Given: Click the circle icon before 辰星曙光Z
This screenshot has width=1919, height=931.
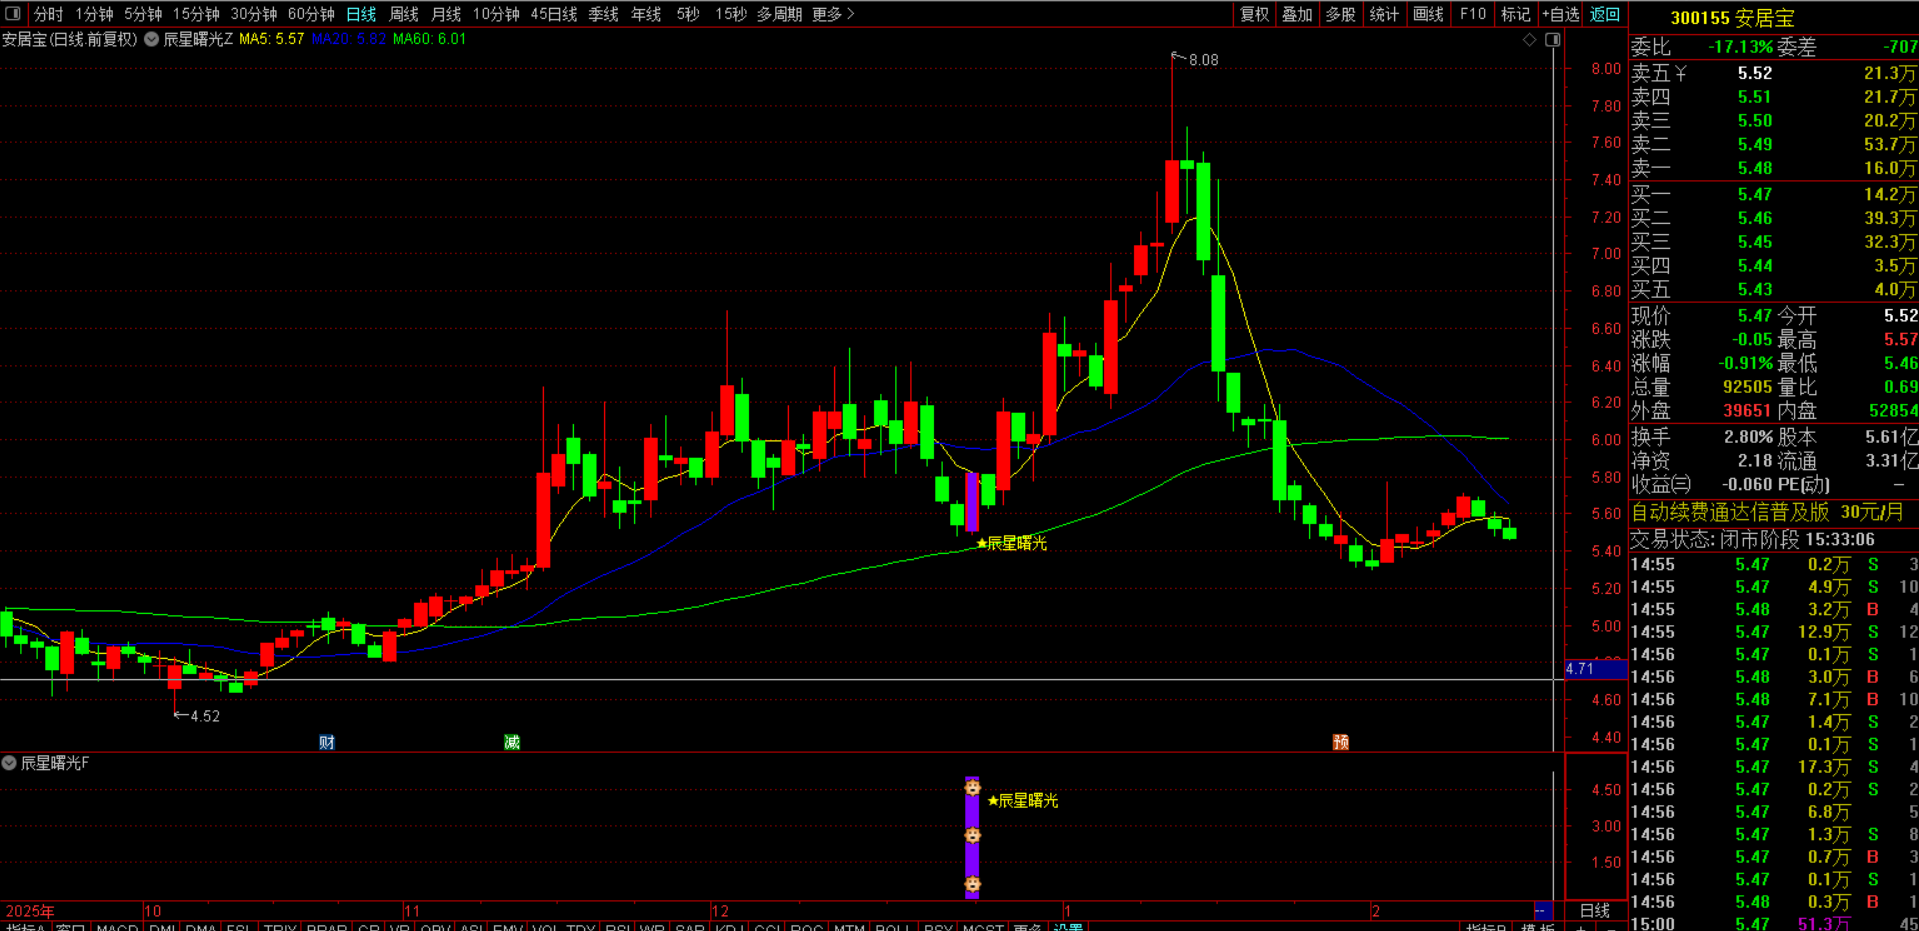Looking at the screenshot, I should tap(152, 39).
